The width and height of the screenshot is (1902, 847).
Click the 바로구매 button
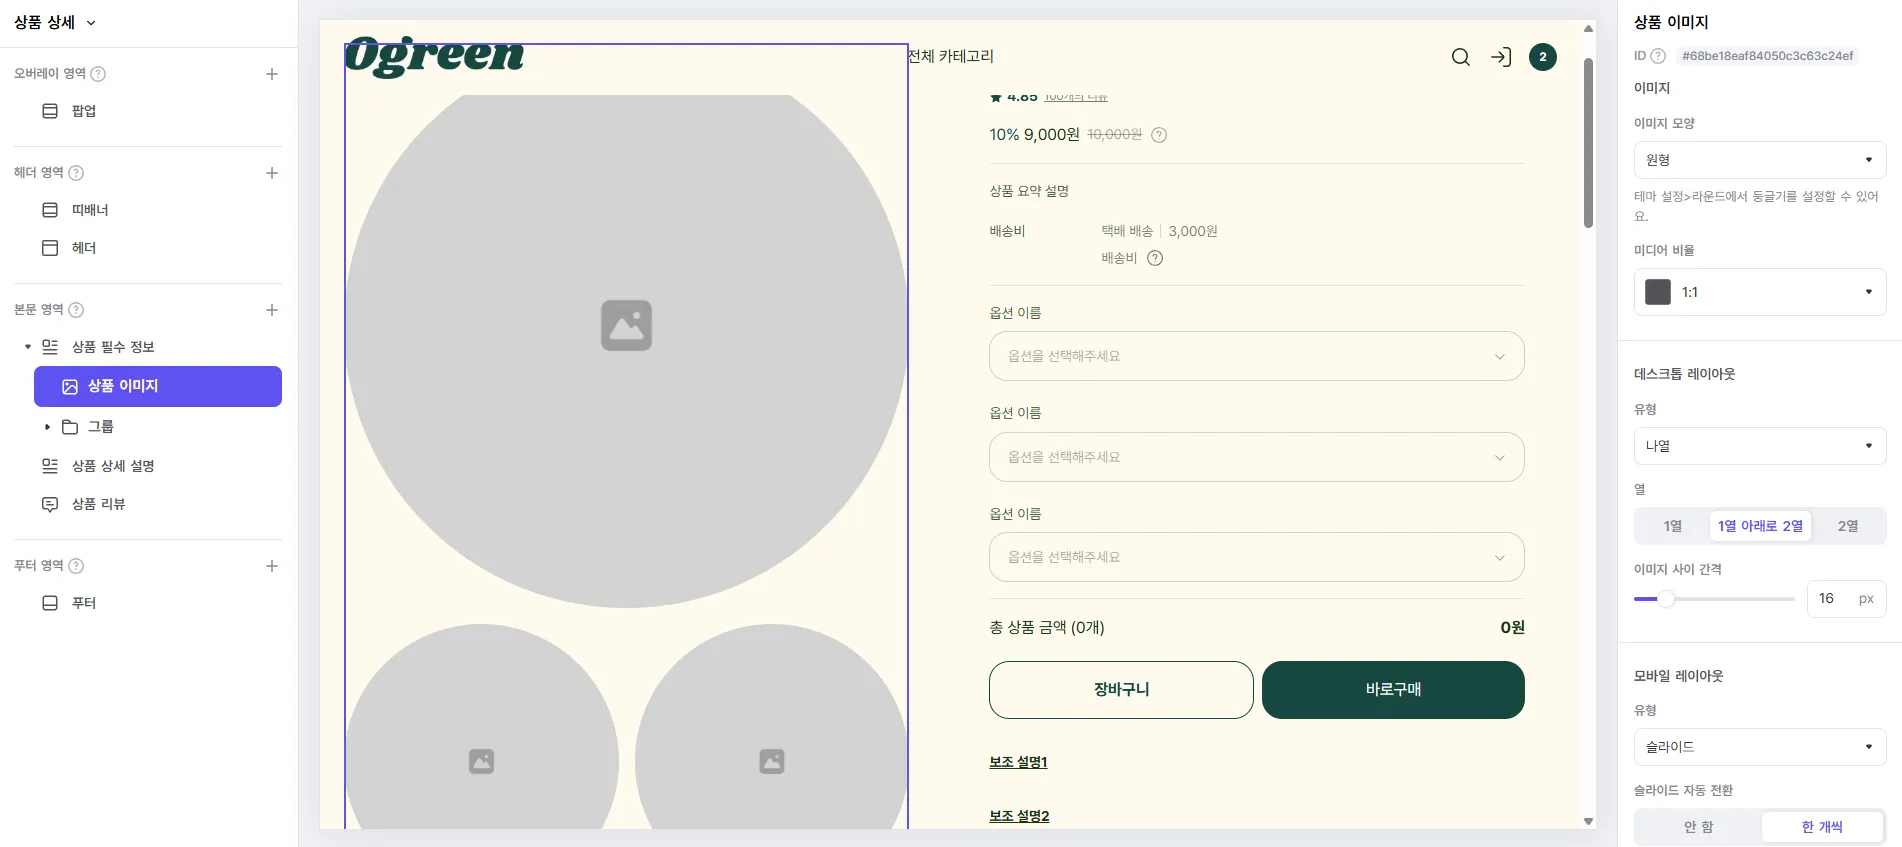click(1393, 690)
